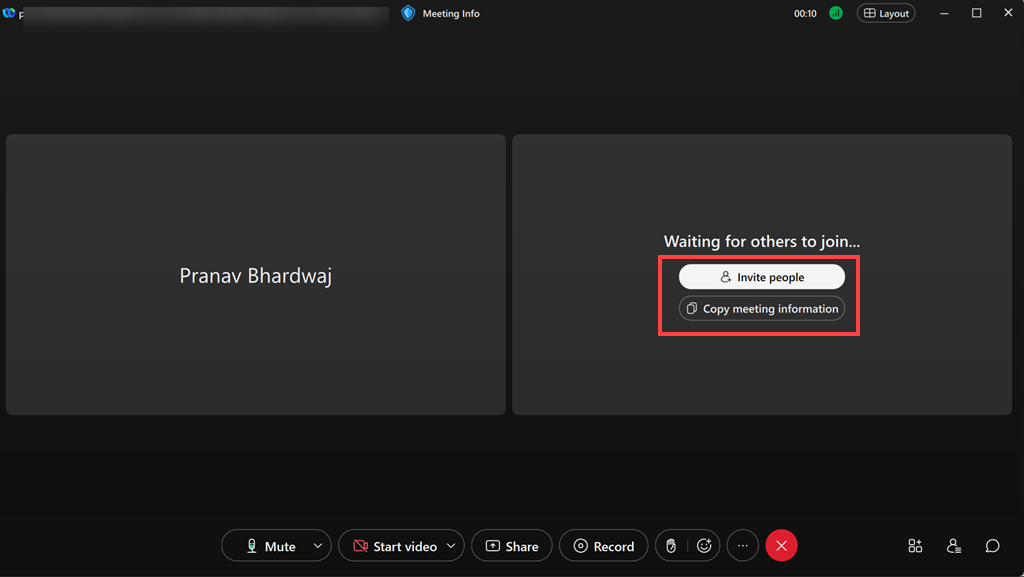
Task: Select the Pranav Bhardwaj video tile
Action: [256, 275]
